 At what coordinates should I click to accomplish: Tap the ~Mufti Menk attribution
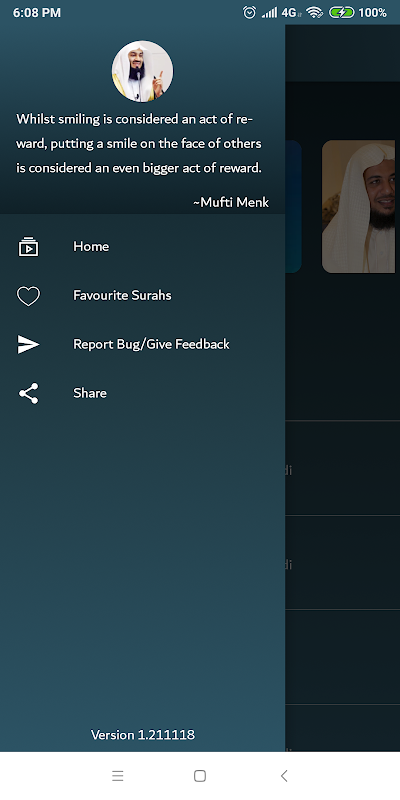[231, 203]
